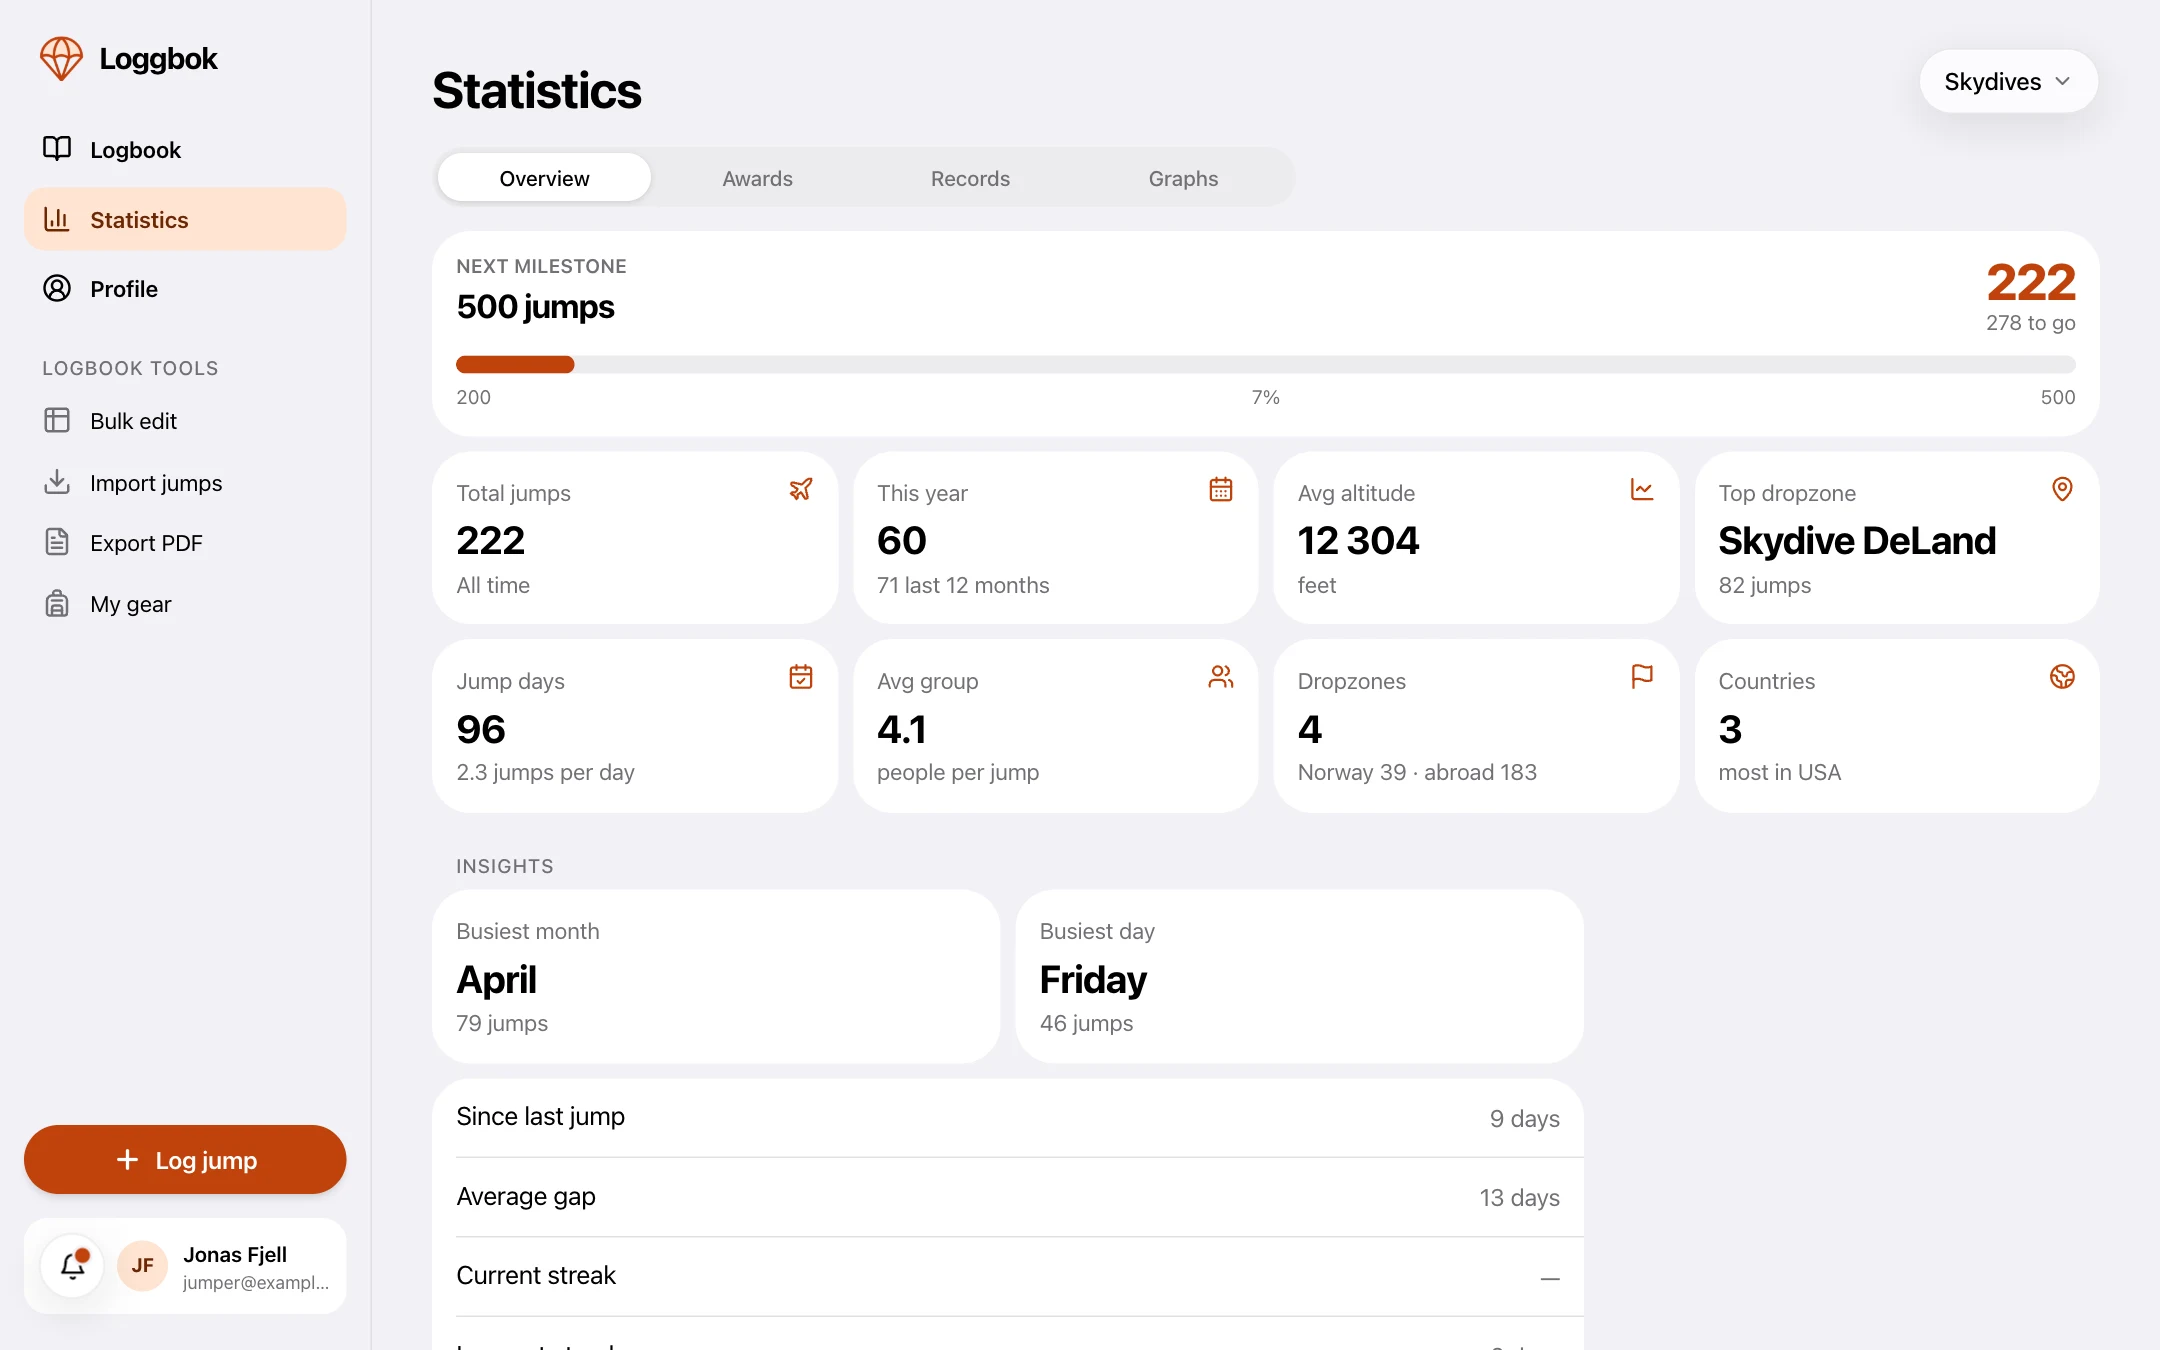Click the Busiest month April card
Viewport: 2160px width, 1350px height.
(x=716, y=976)
